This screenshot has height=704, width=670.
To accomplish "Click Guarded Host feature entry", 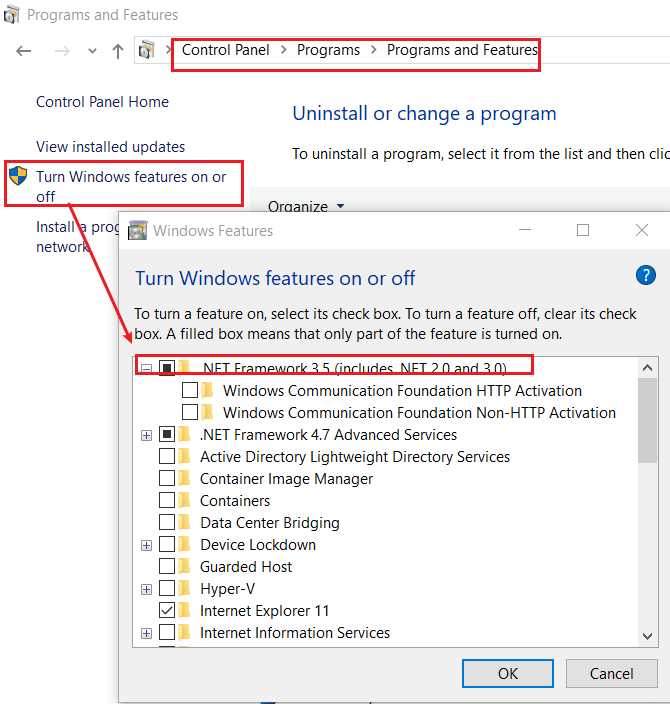I will click(x=246, y=567).
